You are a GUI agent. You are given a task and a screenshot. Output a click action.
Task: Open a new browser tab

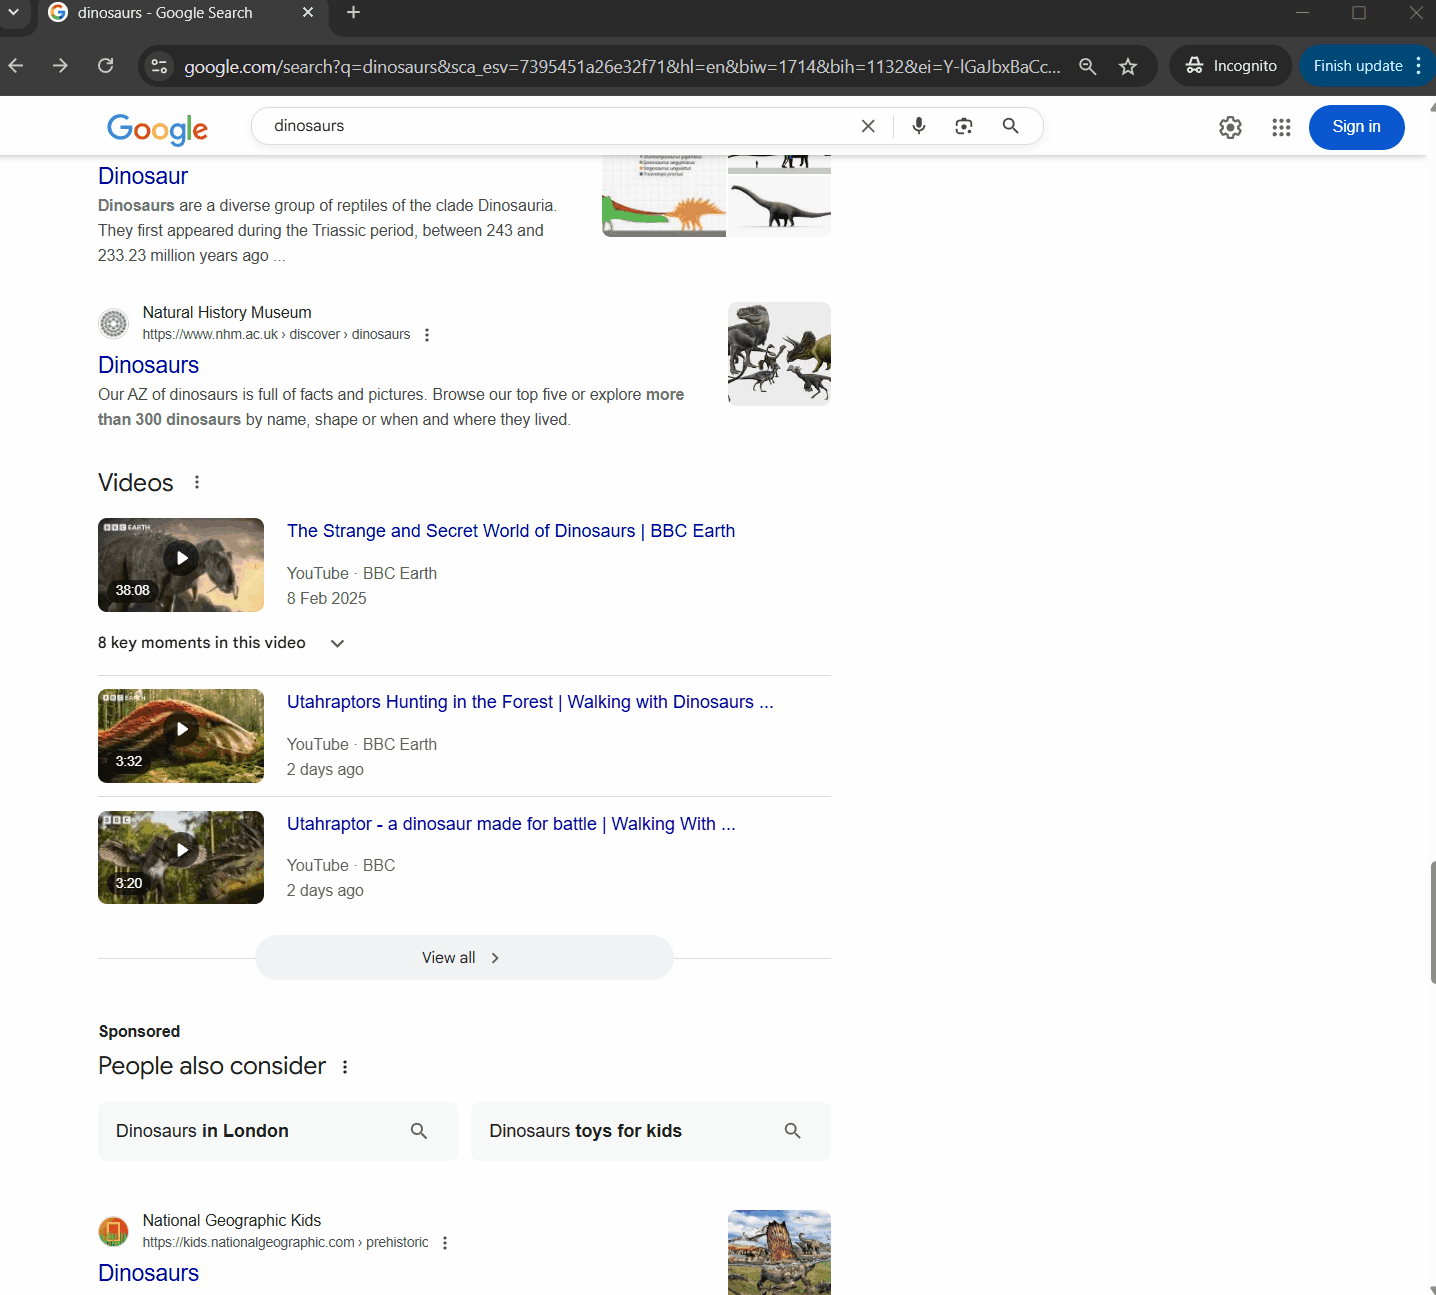[x=353, y=13]
